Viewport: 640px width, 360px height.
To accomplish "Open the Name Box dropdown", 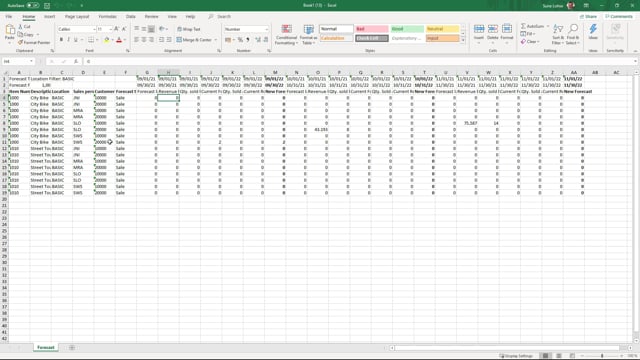I will coord(31,61).
